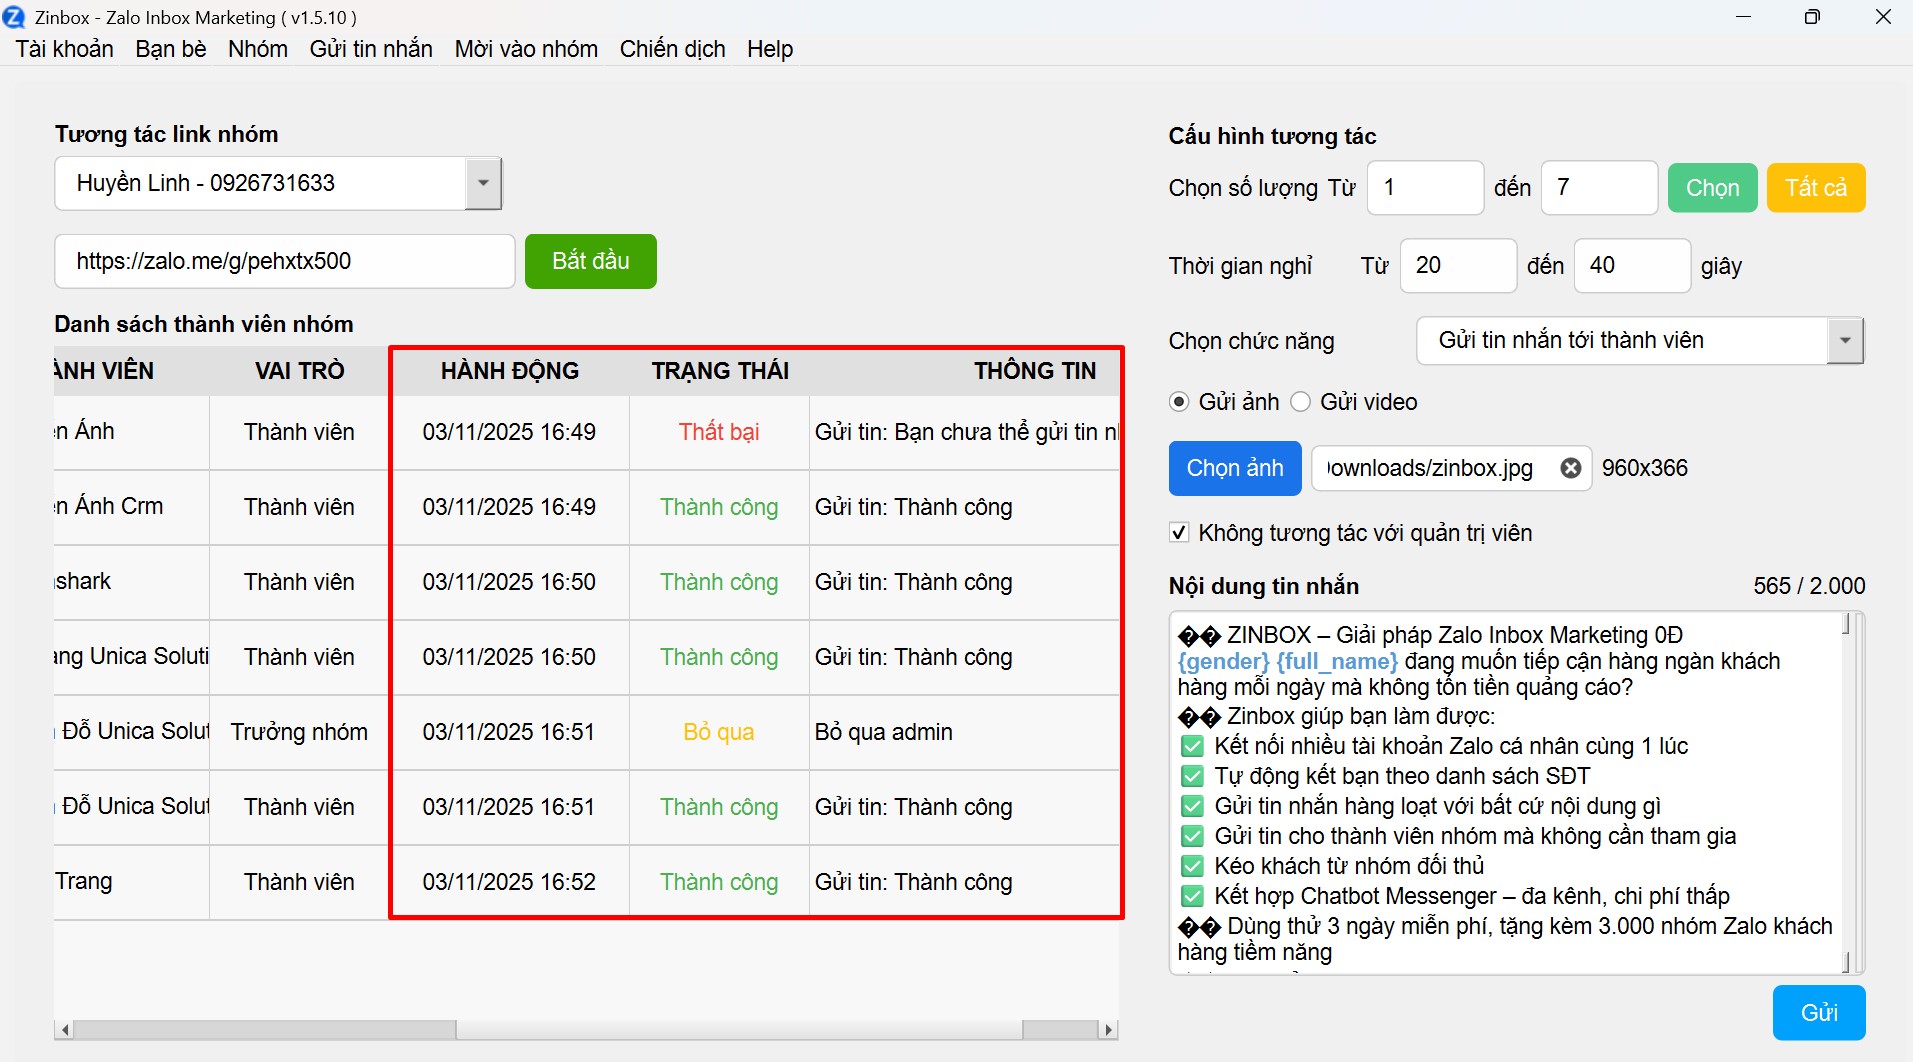Click the horizontal scrollbar right arrow

point(1107,1029)
